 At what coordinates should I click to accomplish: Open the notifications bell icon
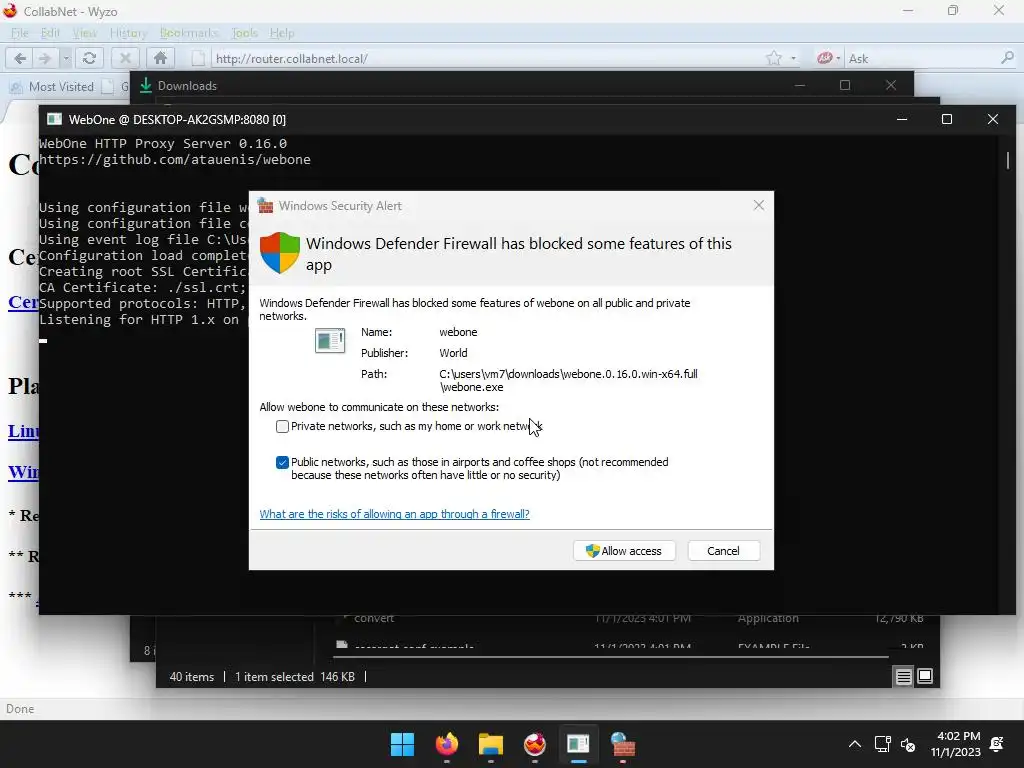tap(997, 744)
